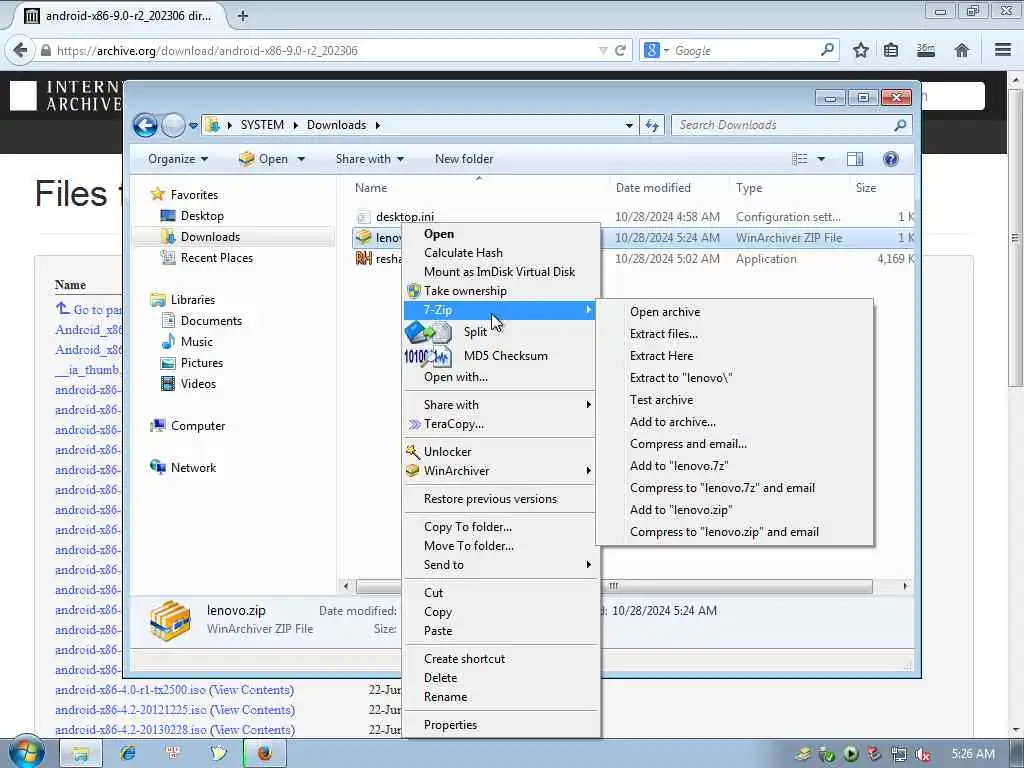Click Calculate Hash in context menu

(x=463, y=253)
